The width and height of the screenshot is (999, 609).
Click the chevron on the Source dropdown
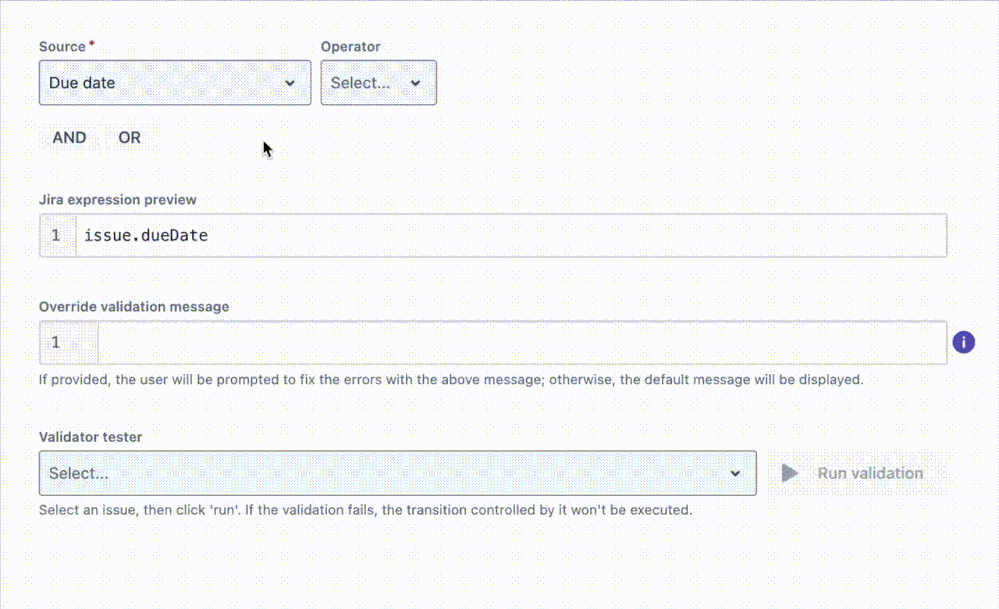pyautogui.click(x=291, y=83)
